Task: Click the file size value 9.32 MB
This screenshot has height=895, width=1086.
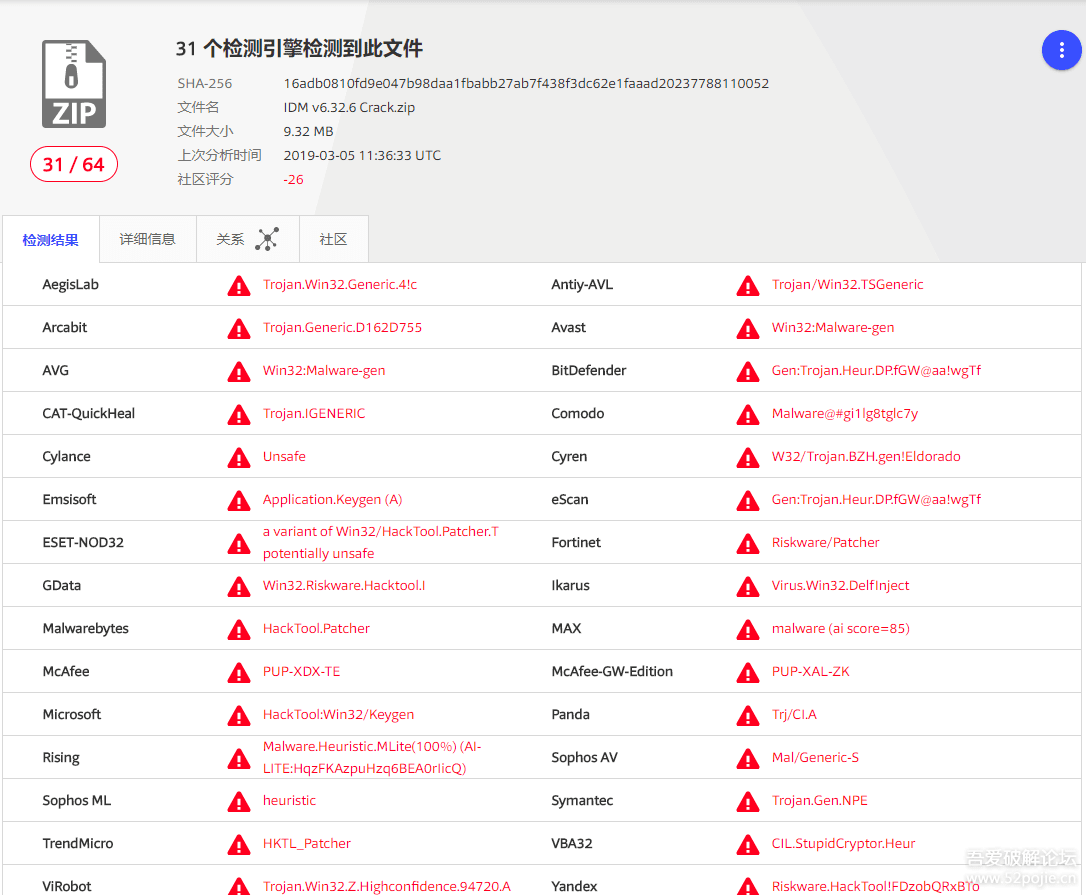Action: [308, 131]
